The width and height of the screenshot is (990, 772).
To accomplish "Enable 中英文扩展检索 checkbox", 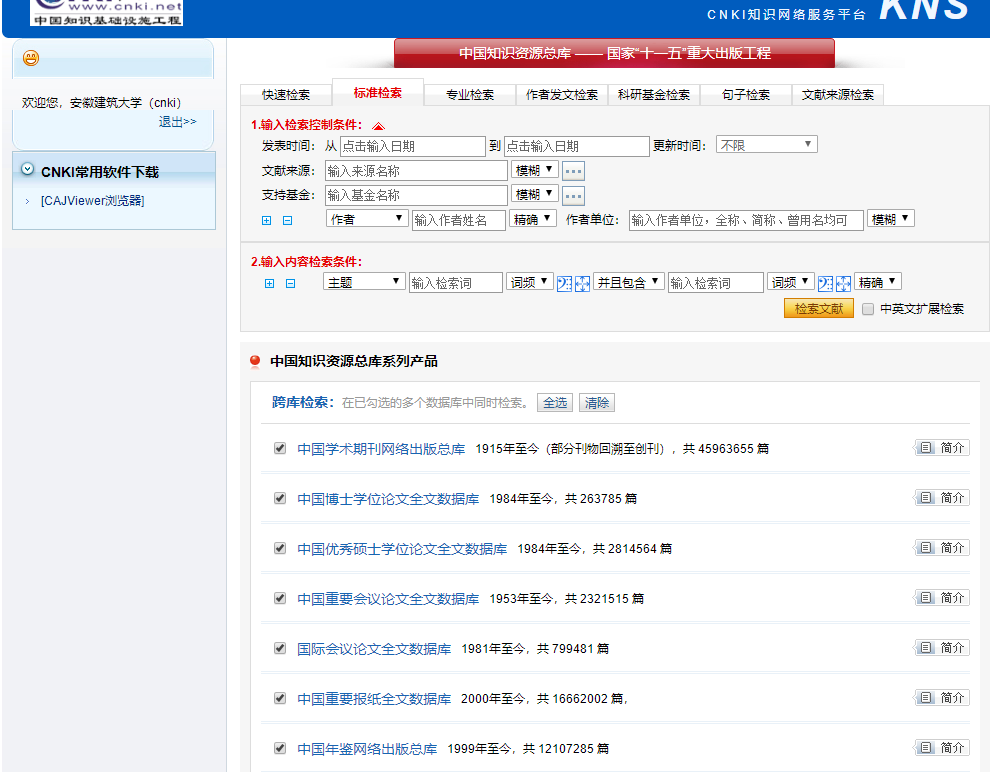I will pyautogui.click(x=868, y=309).
